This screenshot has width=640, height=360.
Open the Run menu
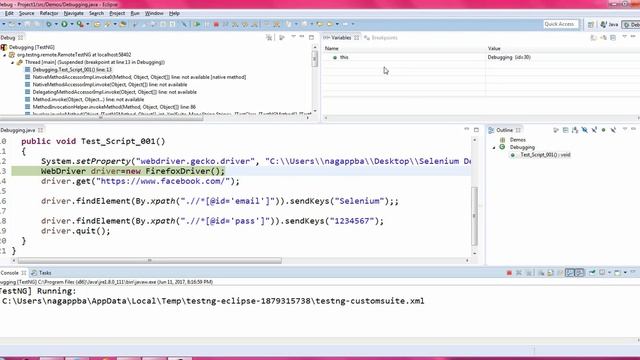pos(135,13)
